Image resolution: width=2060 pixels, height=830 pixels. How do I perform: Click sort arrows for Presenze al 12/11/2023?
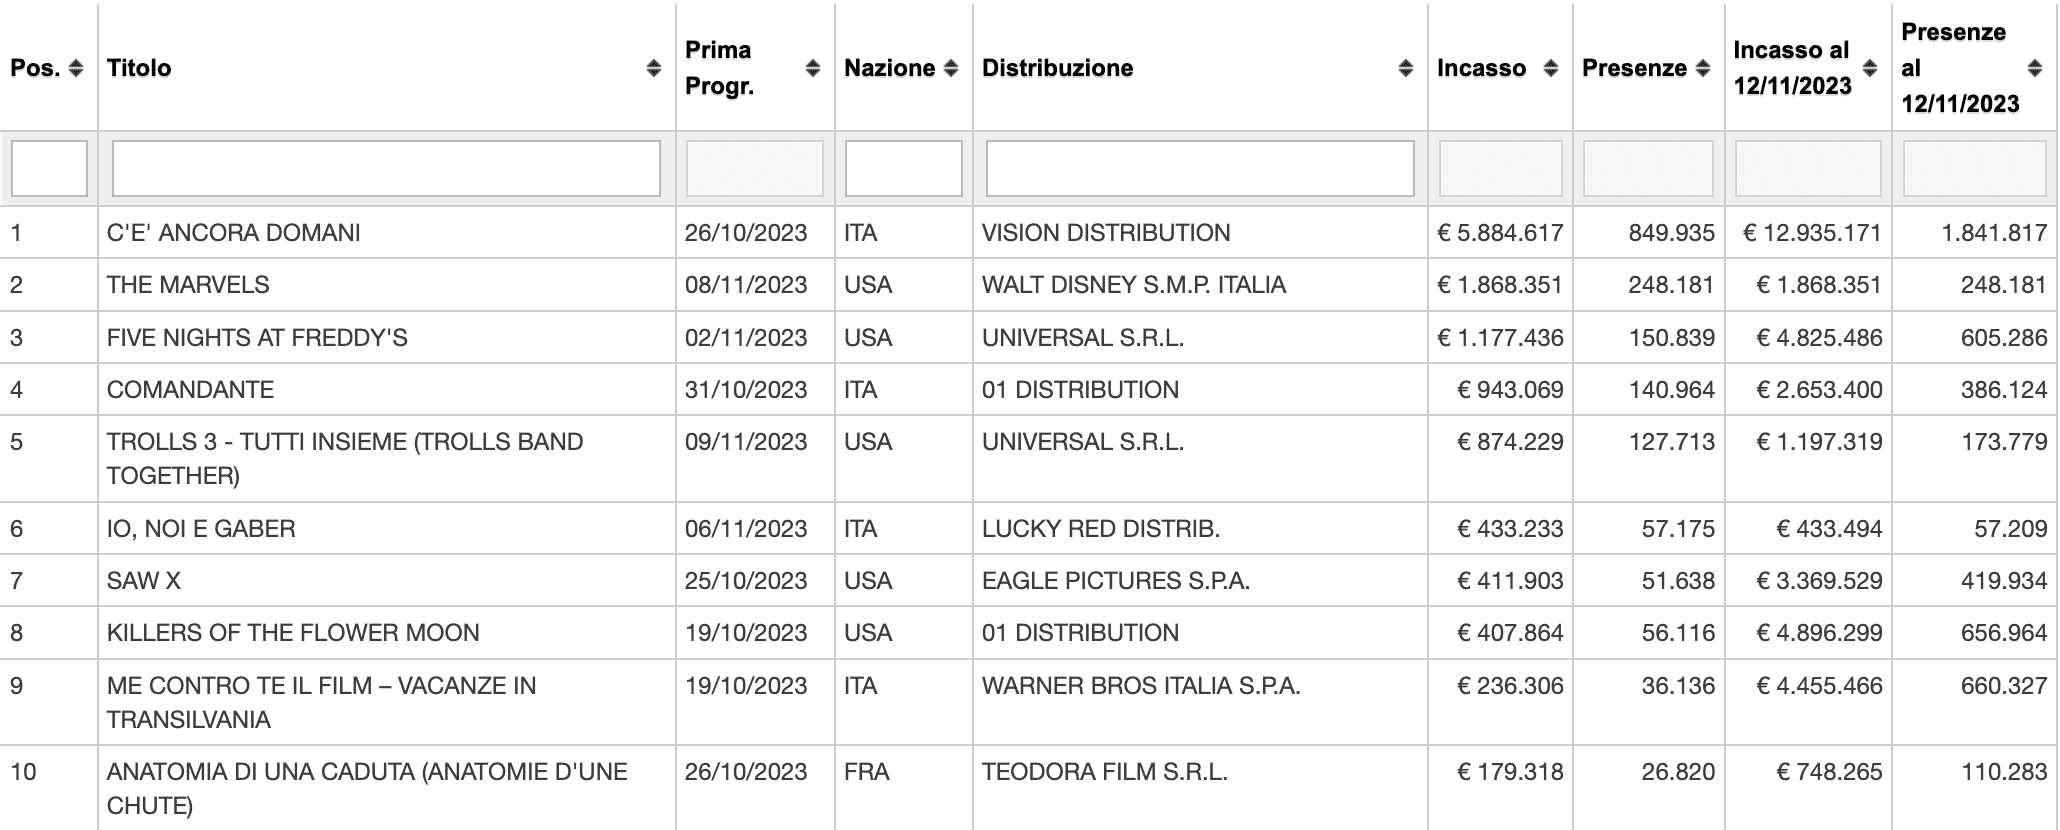coord(2034,68)
